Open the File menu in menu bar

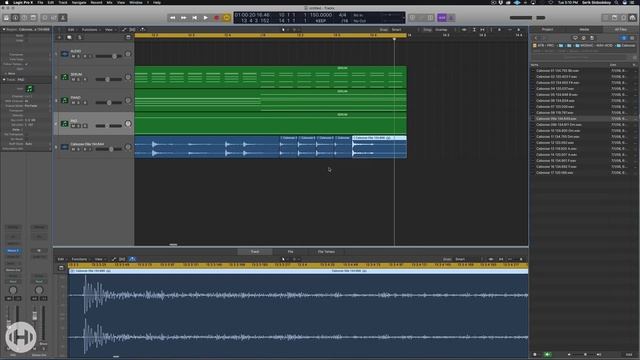(x=40, y=2)
